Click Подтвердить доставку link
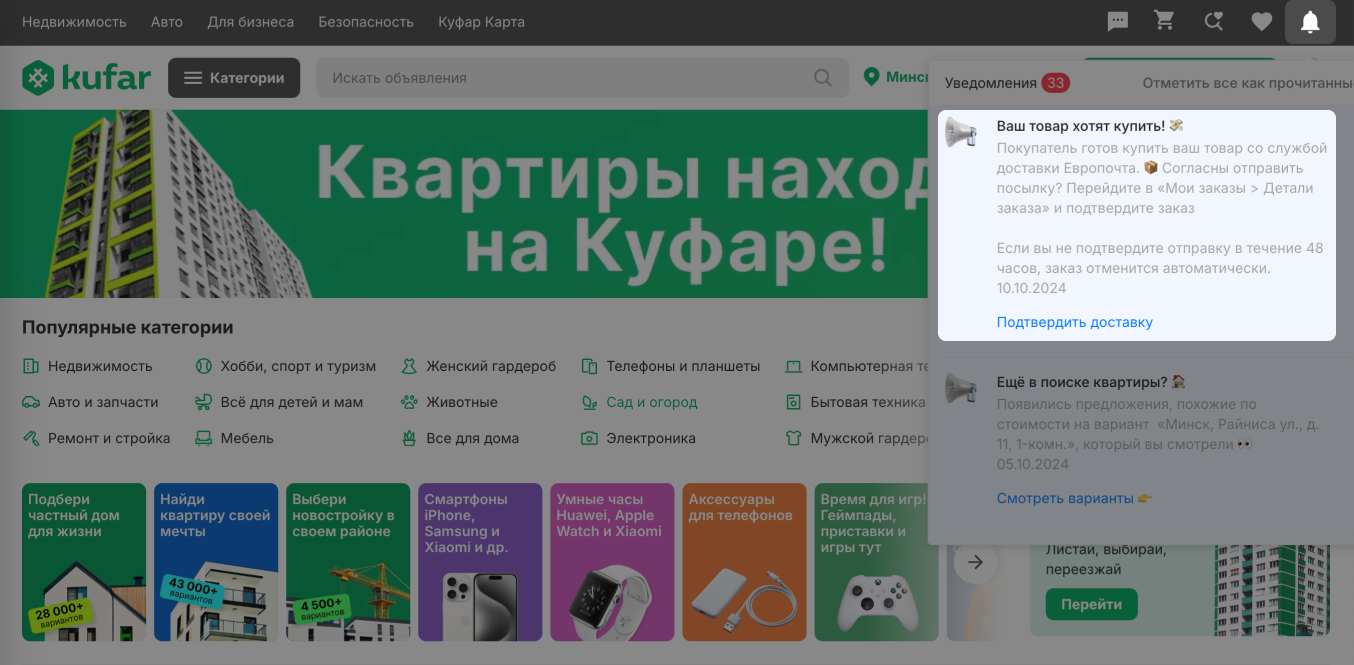 1075,322
